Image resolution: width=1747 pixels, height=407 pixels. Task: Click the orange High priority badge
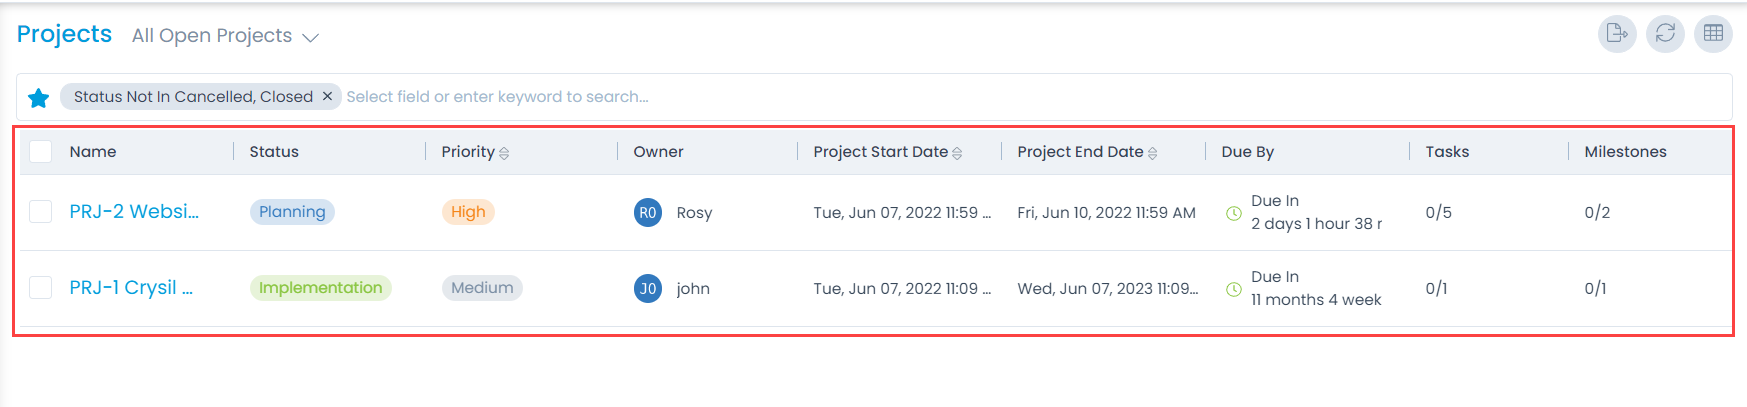468,212
